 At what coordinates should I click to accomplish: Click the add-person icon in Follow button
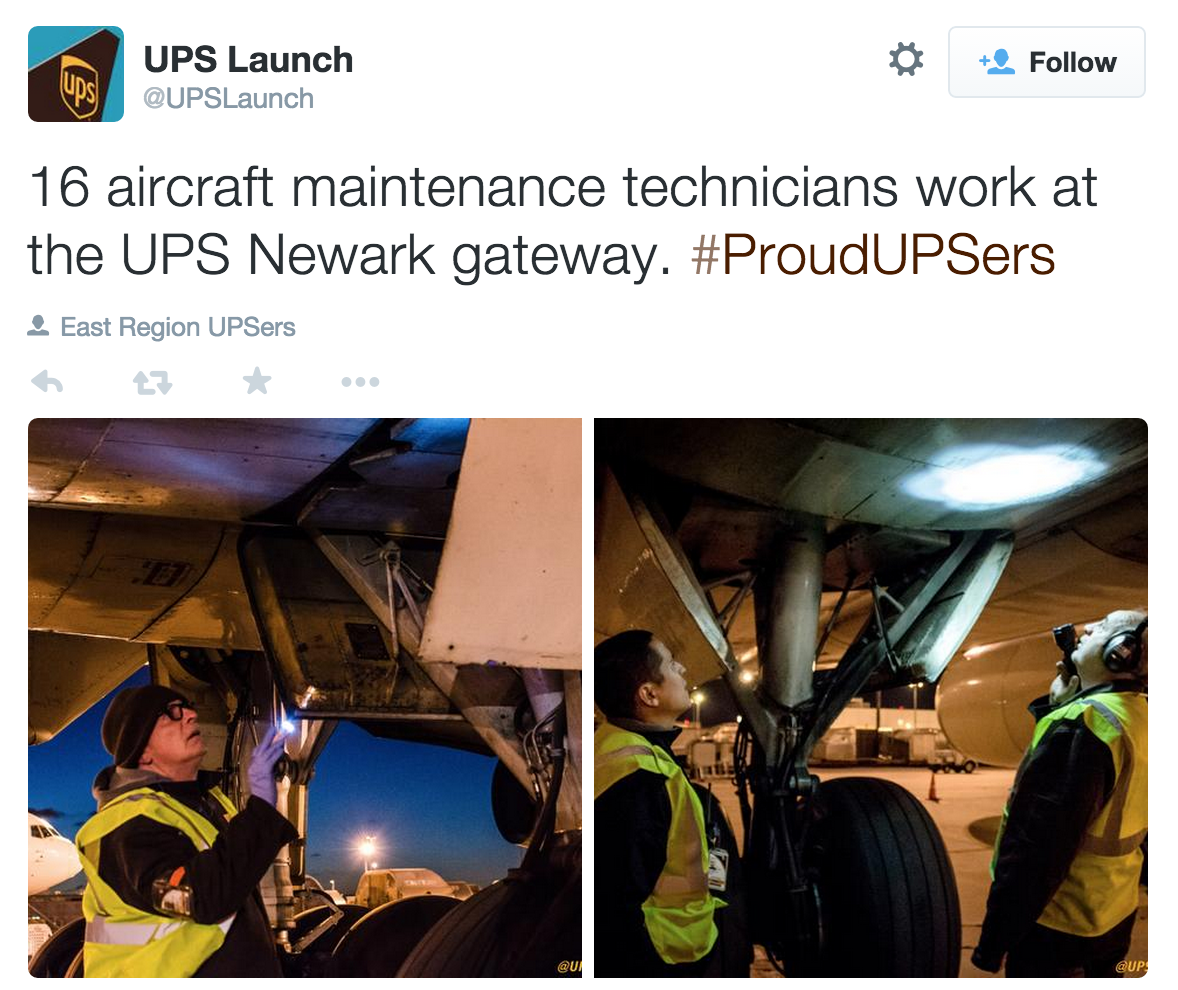(996, 62)
